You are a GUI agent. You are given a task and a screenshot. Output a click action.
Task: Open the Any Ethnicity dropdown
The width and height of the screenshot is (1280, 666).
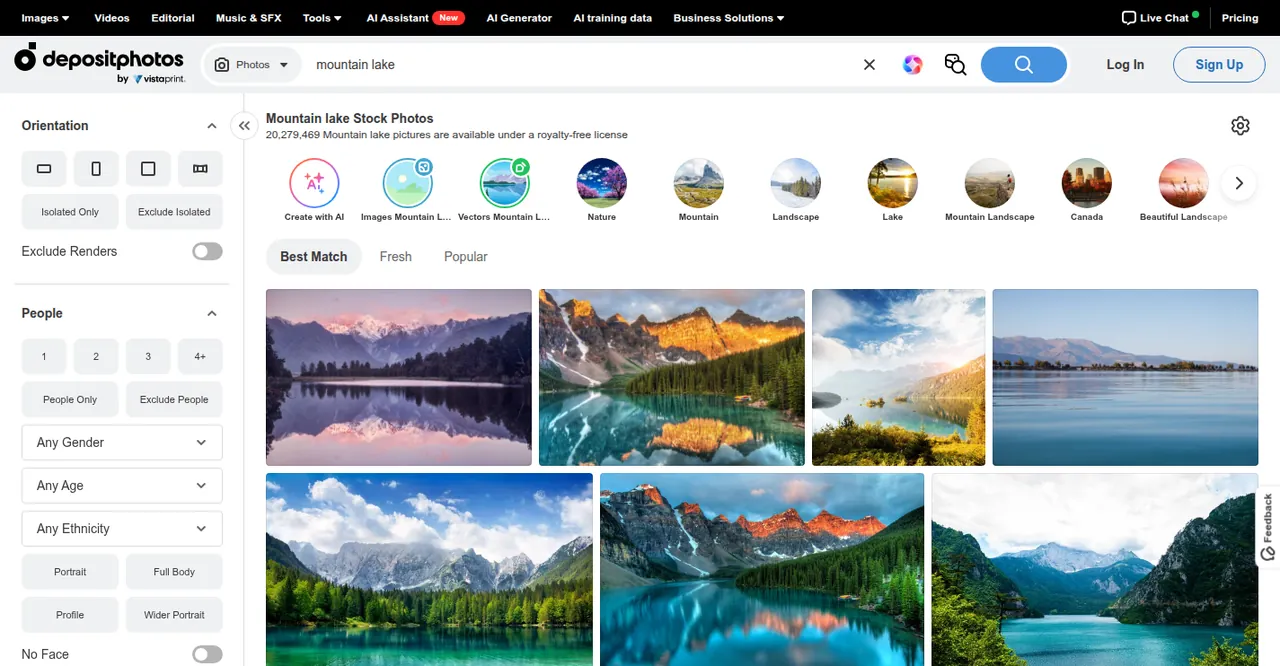[122, 528]
